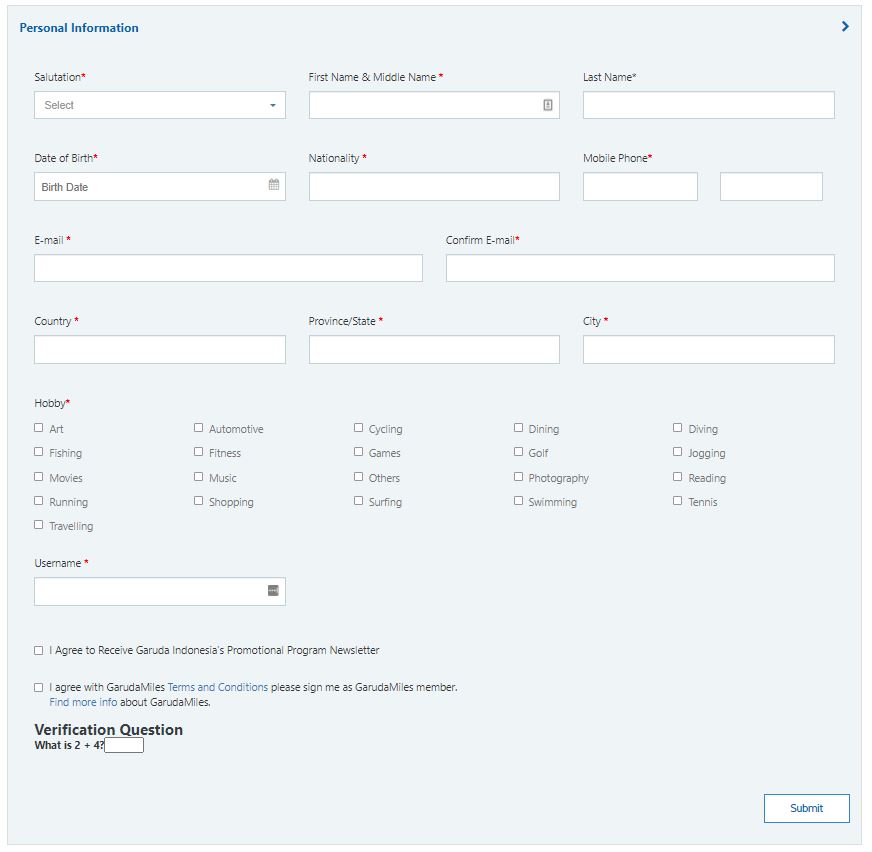Open the Birth Date calendar icon
This screenshot has height=852, width=872.
click(x=274, y=185)
